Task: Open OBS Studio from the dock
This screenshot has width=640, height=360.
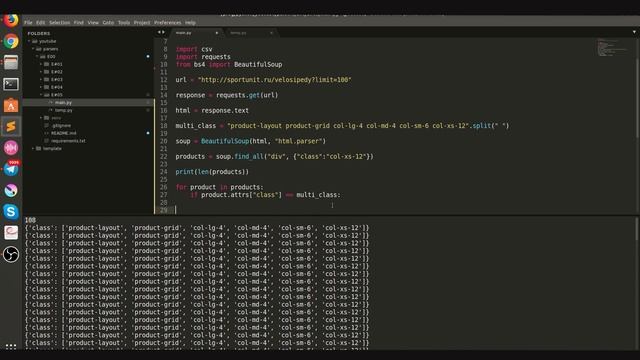Action: 11,254
